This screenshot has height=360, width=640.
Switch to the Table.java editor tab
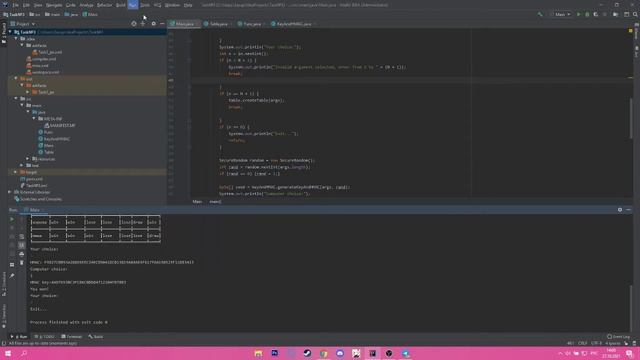(218, 24)
